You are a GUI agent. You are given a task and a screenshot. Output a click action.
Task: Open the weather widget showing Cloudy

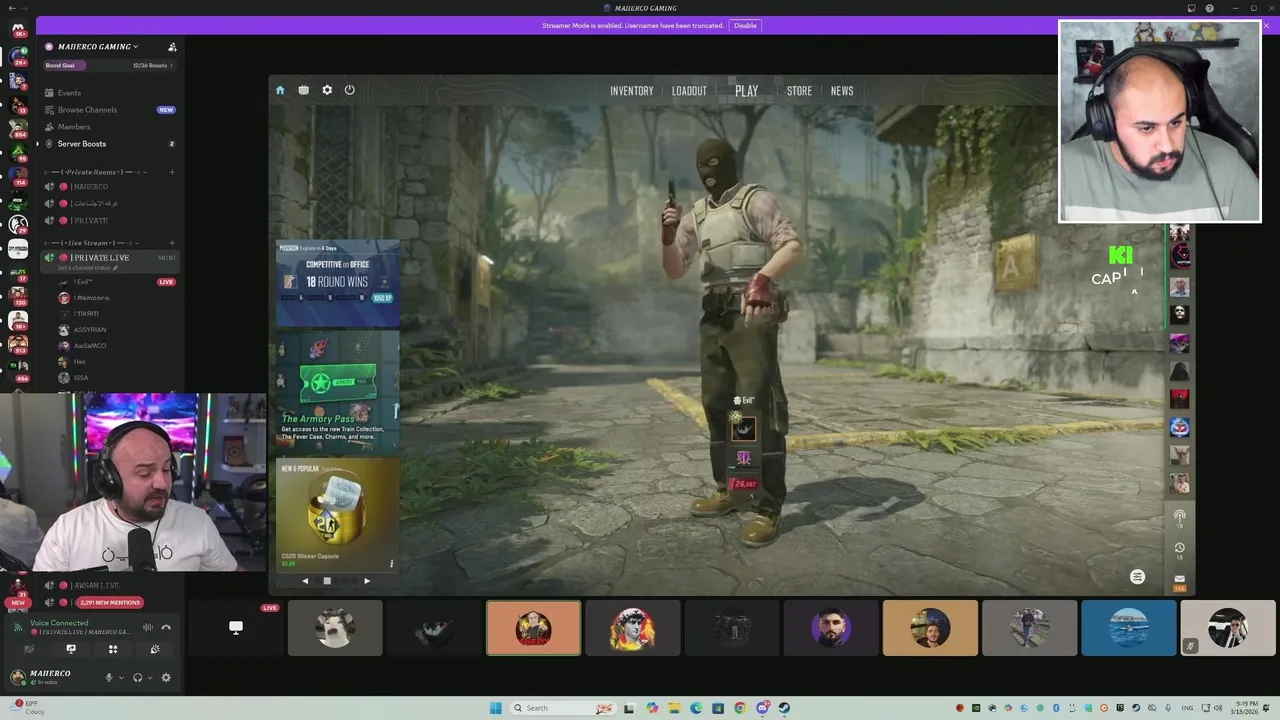[x=26, y=708]
